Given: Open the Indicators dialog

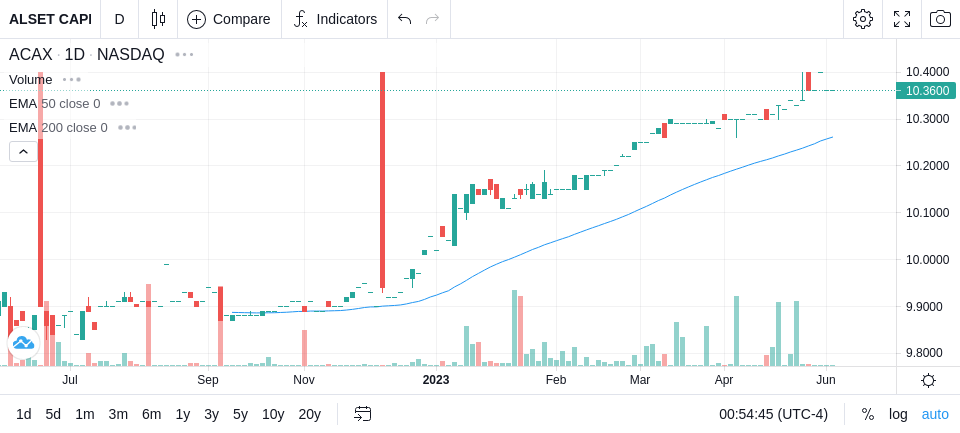Looking at the screenshot, I should [x=335, y=19].
